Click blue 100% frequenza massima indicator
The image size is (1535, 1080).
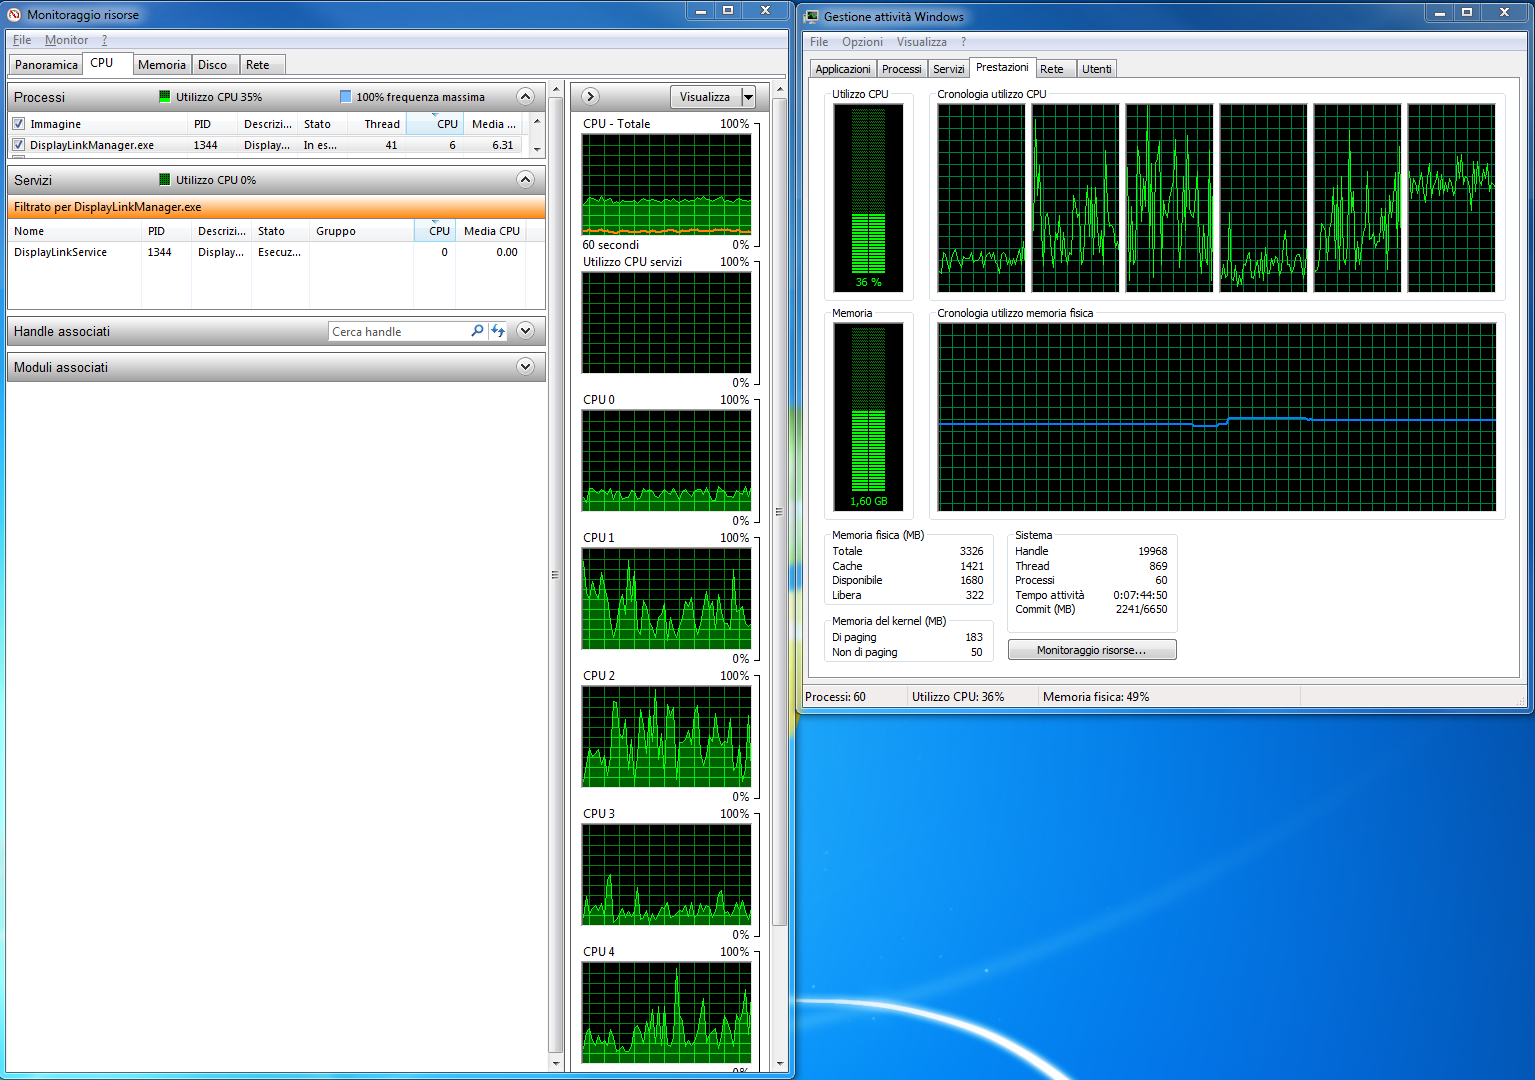click(x=345, y=97)
